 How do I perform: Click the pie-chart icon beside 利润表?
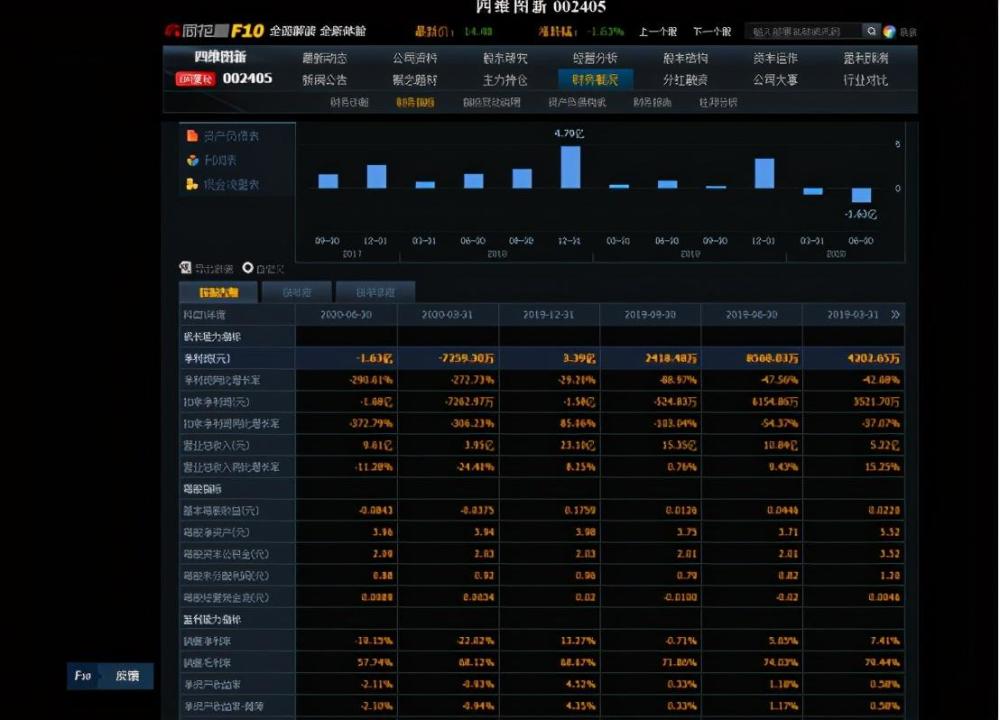(x=192, y=160)
